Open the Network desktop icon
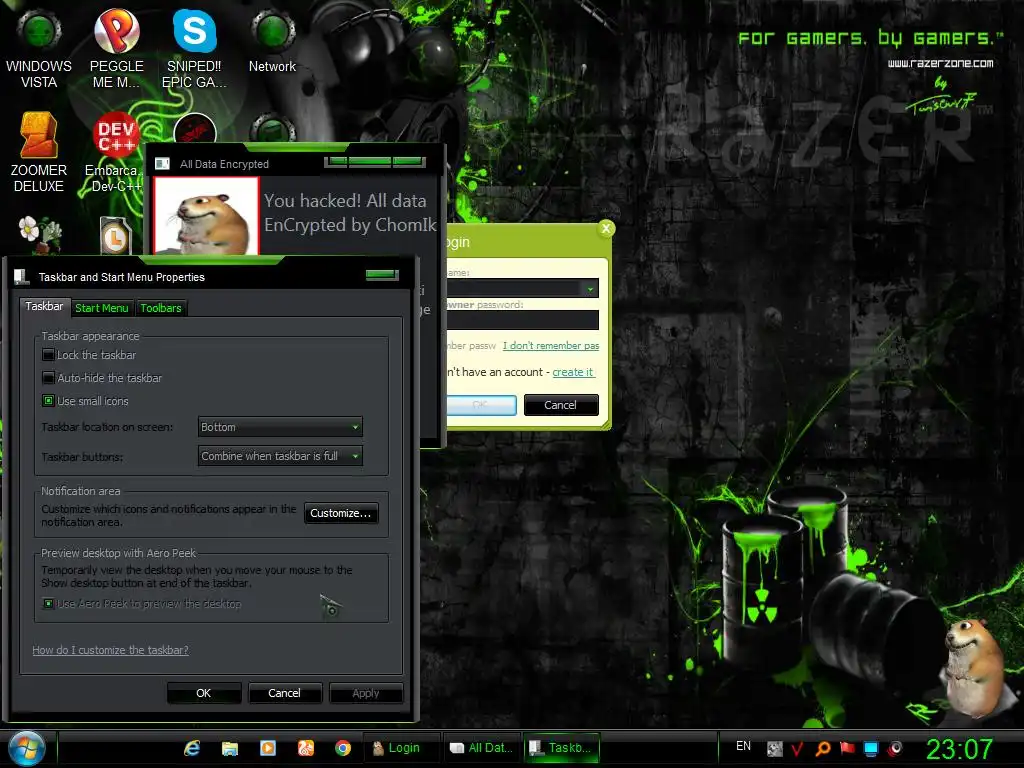 272,41
